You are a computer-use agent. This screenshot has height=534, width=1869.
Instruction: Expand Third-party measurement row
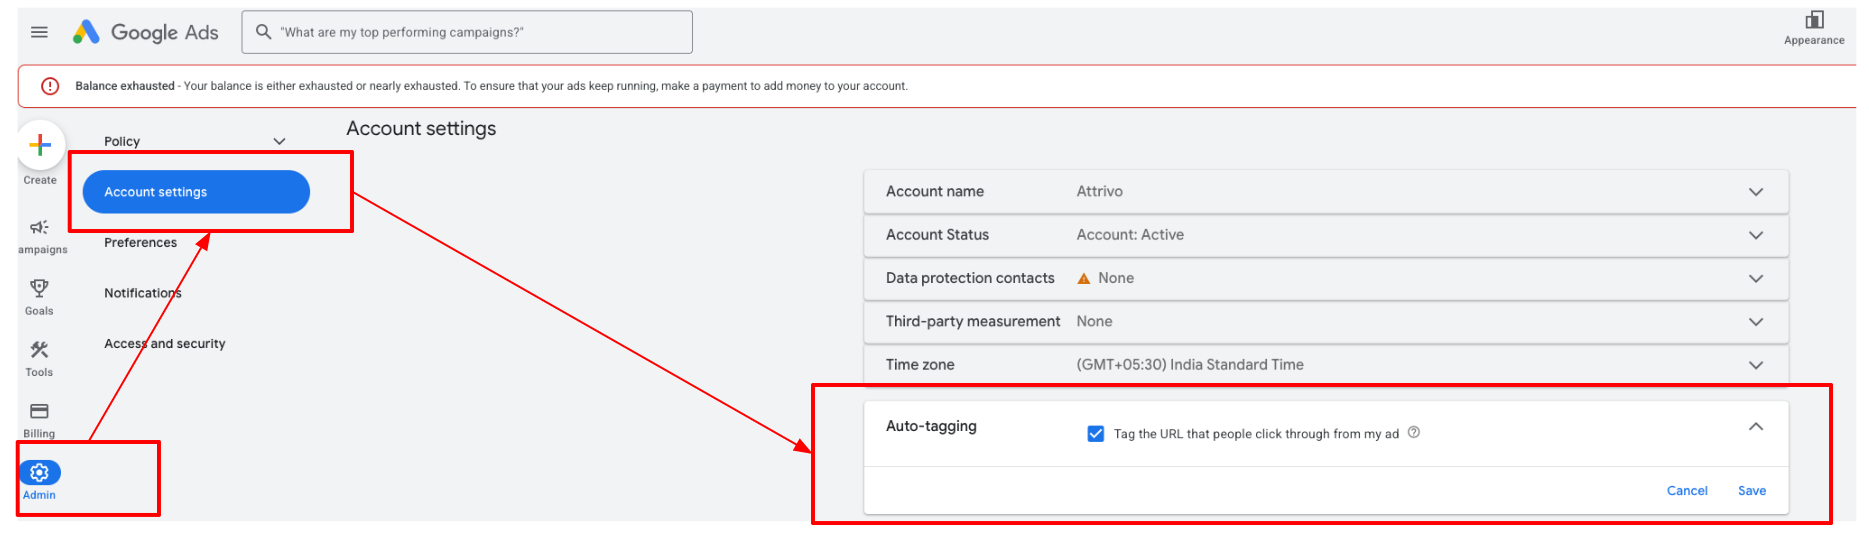point(1326,322)
